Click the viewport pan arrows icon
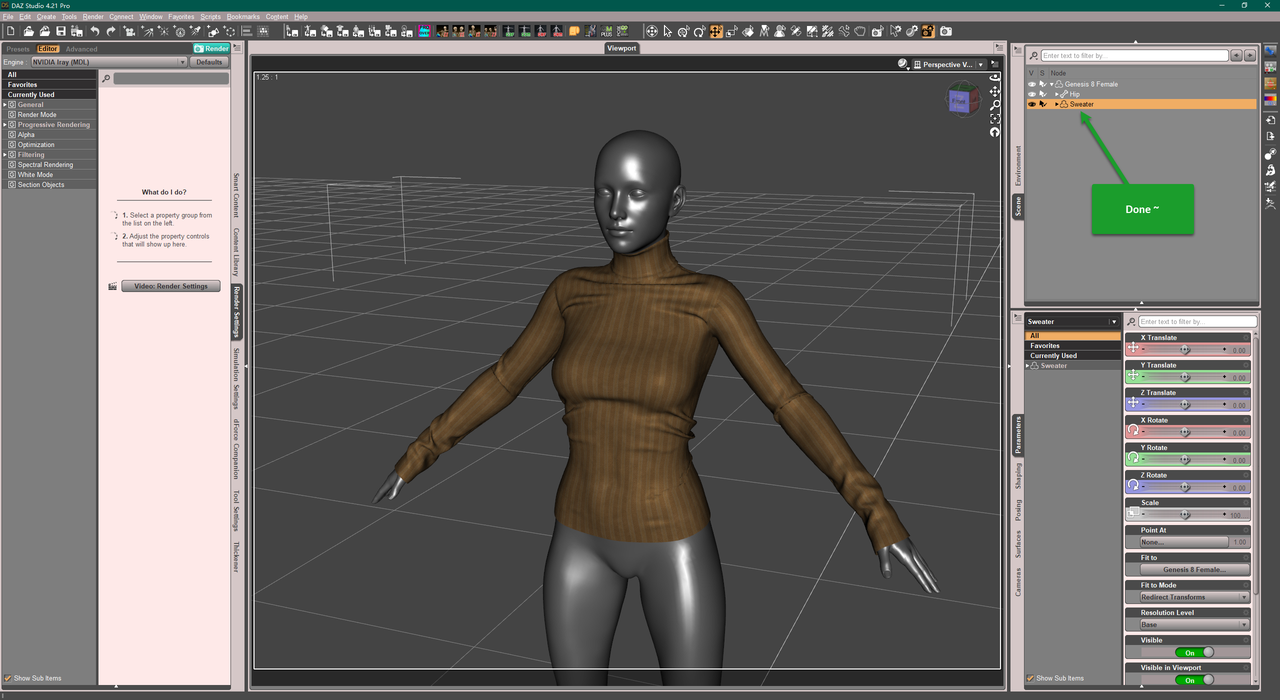The height and width of the screenshot is (700, 1280). (995, 91)
